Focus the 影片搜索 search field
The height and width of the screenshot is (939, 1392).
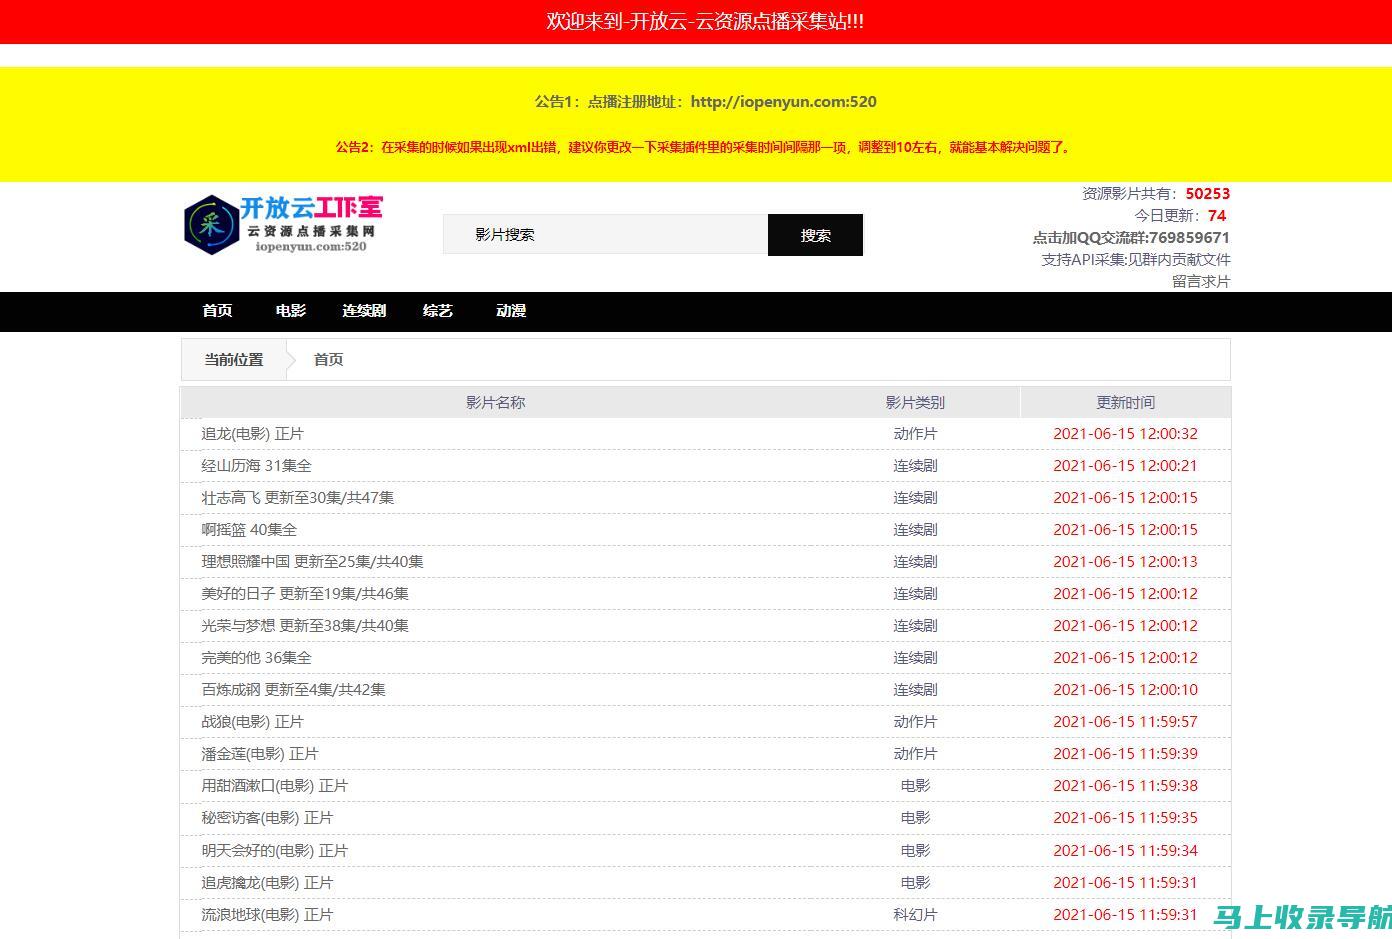[605, 234]
